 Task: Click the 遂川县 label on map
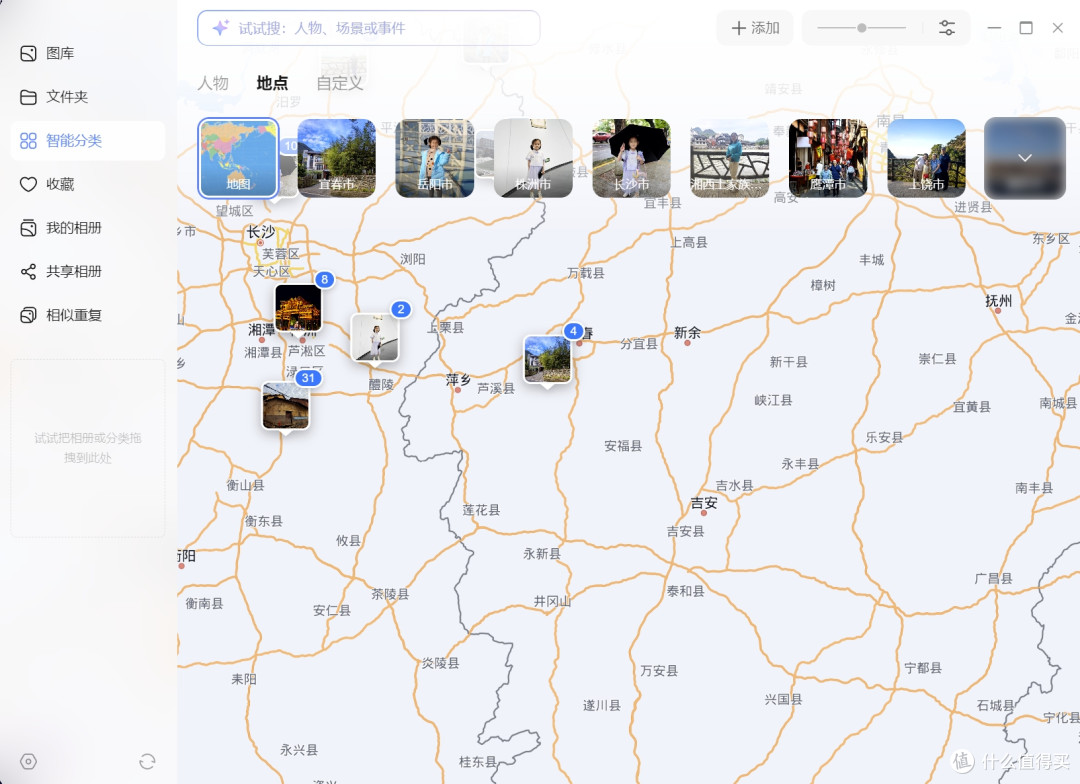[602, 705]
